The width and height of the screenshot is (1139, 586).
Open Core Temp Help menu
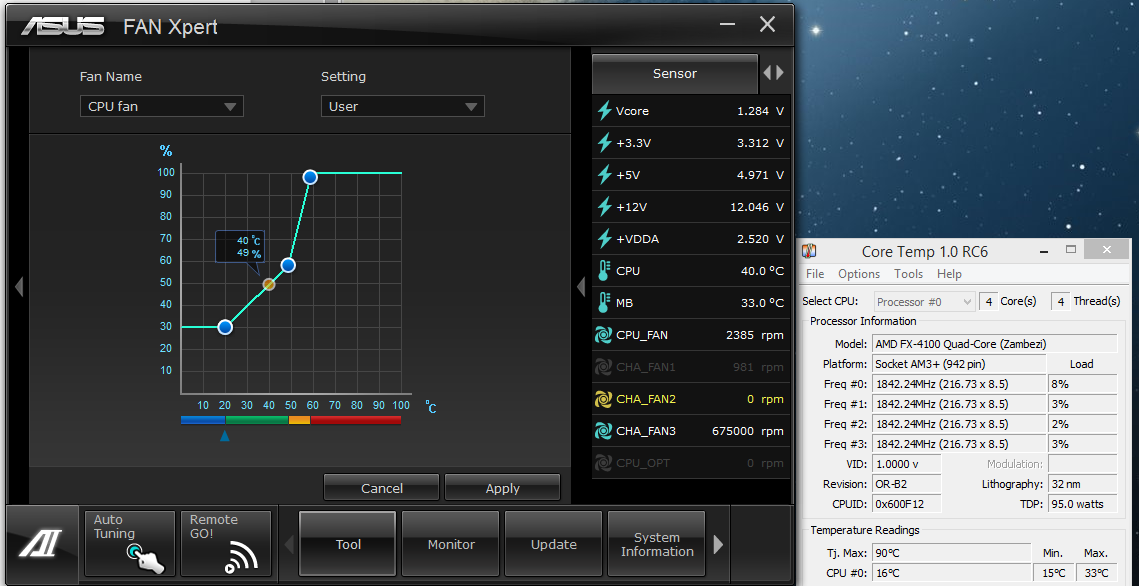(x=949, y=274)
